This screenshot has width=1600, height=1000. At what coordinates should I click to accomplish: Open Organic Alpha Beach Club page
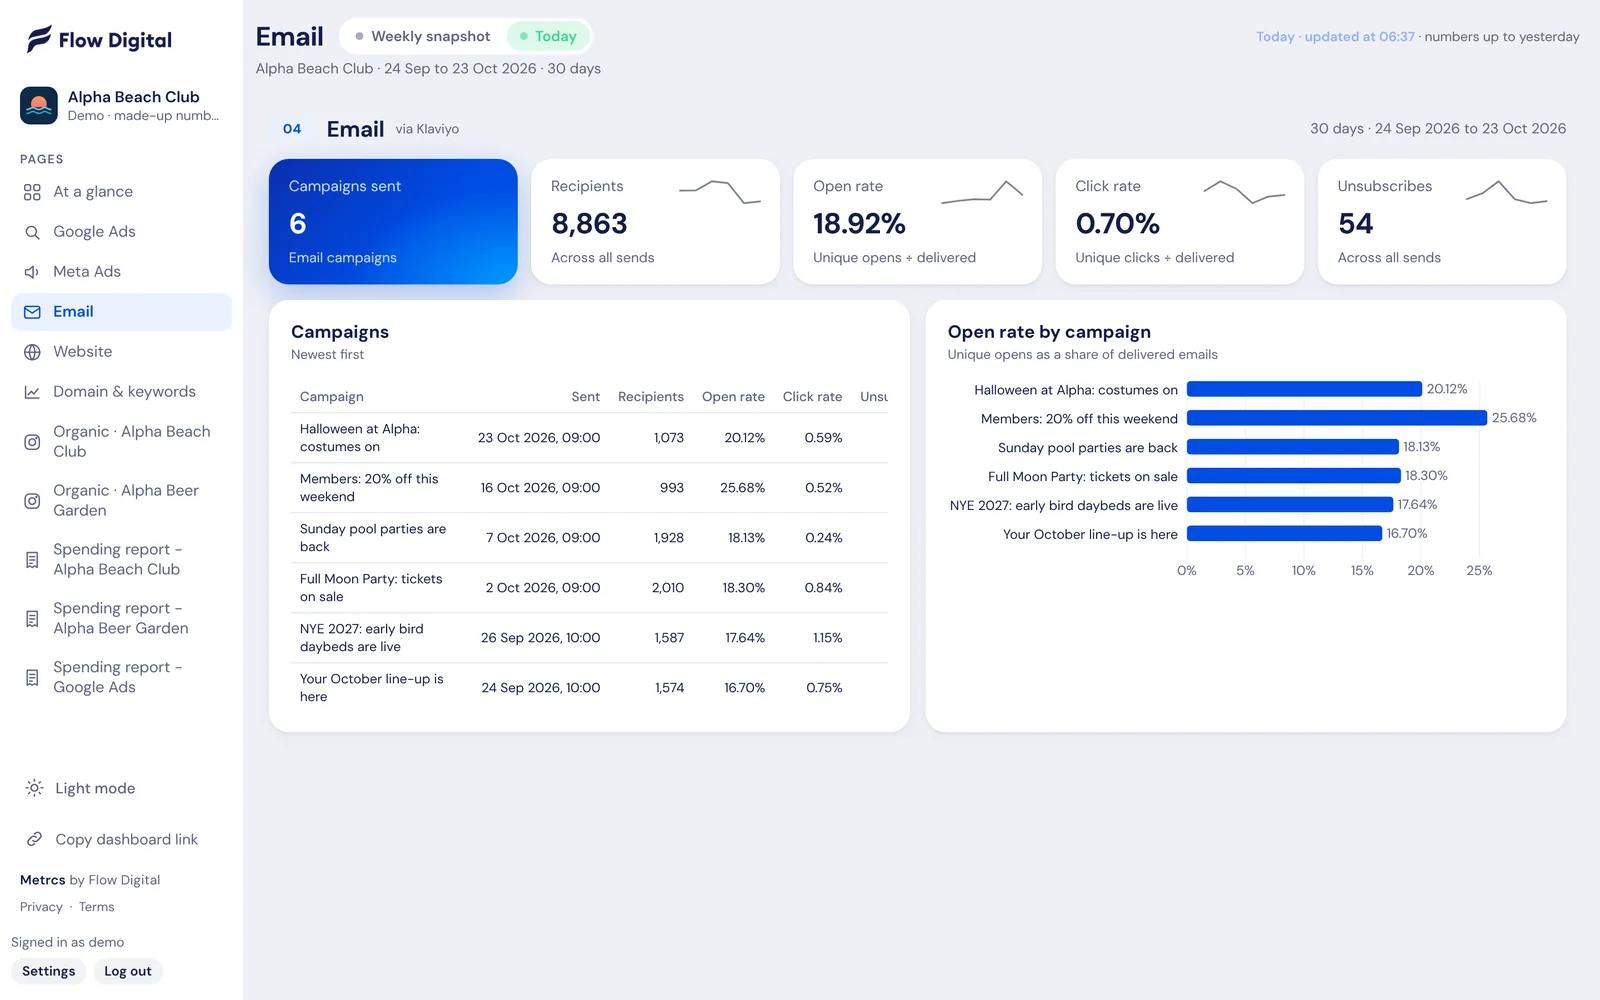coord(122,441)
